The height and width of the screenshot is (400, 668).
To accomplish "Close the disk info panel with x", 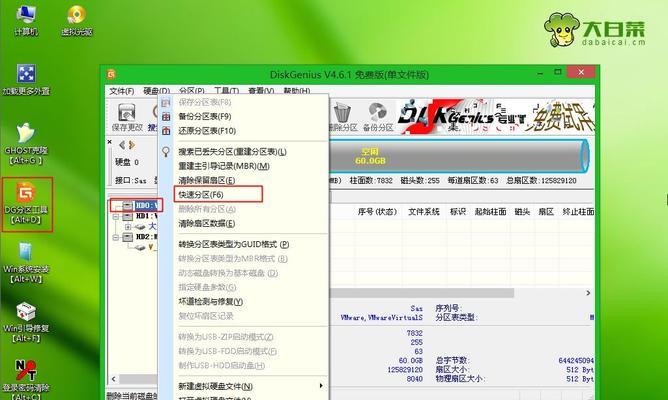I will click(110, 142).
